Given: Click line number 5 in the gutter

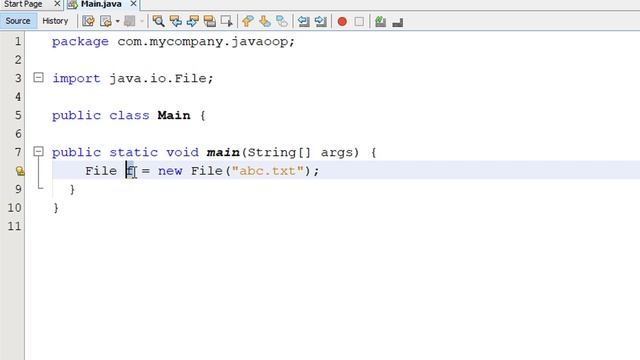Looking at the screenshot, I should [18, 115].
